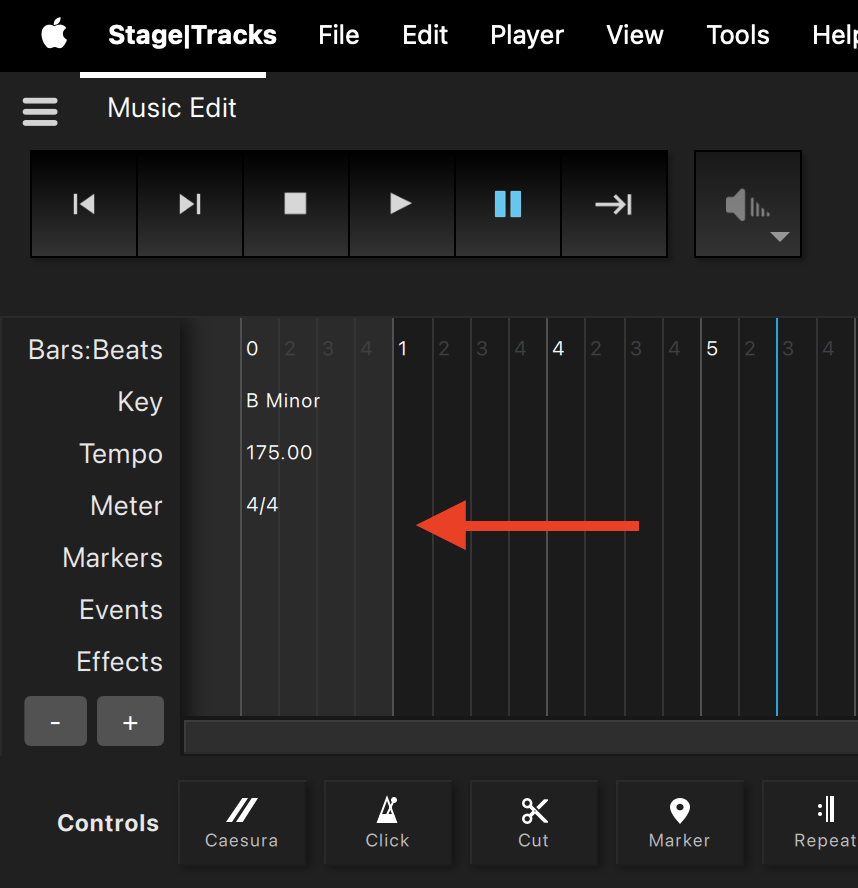Click the Music Edit title

172,108
